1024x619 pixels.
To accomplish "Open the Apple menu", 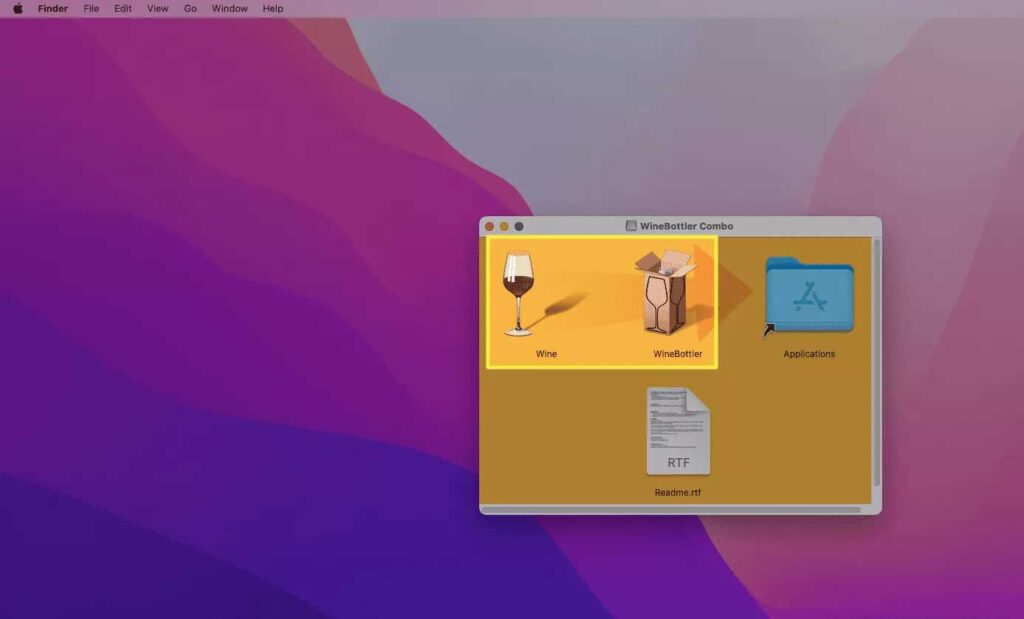I will tap(17, 8).
